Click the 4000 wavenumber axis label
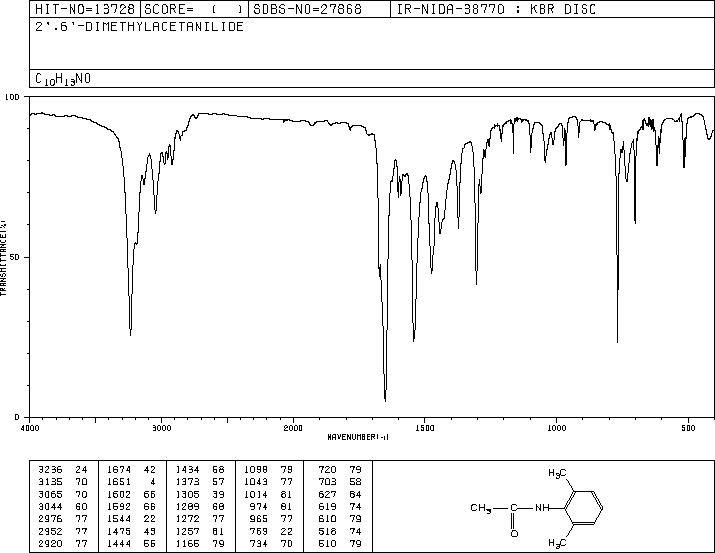The image size is (715, 553). (30, 428)
